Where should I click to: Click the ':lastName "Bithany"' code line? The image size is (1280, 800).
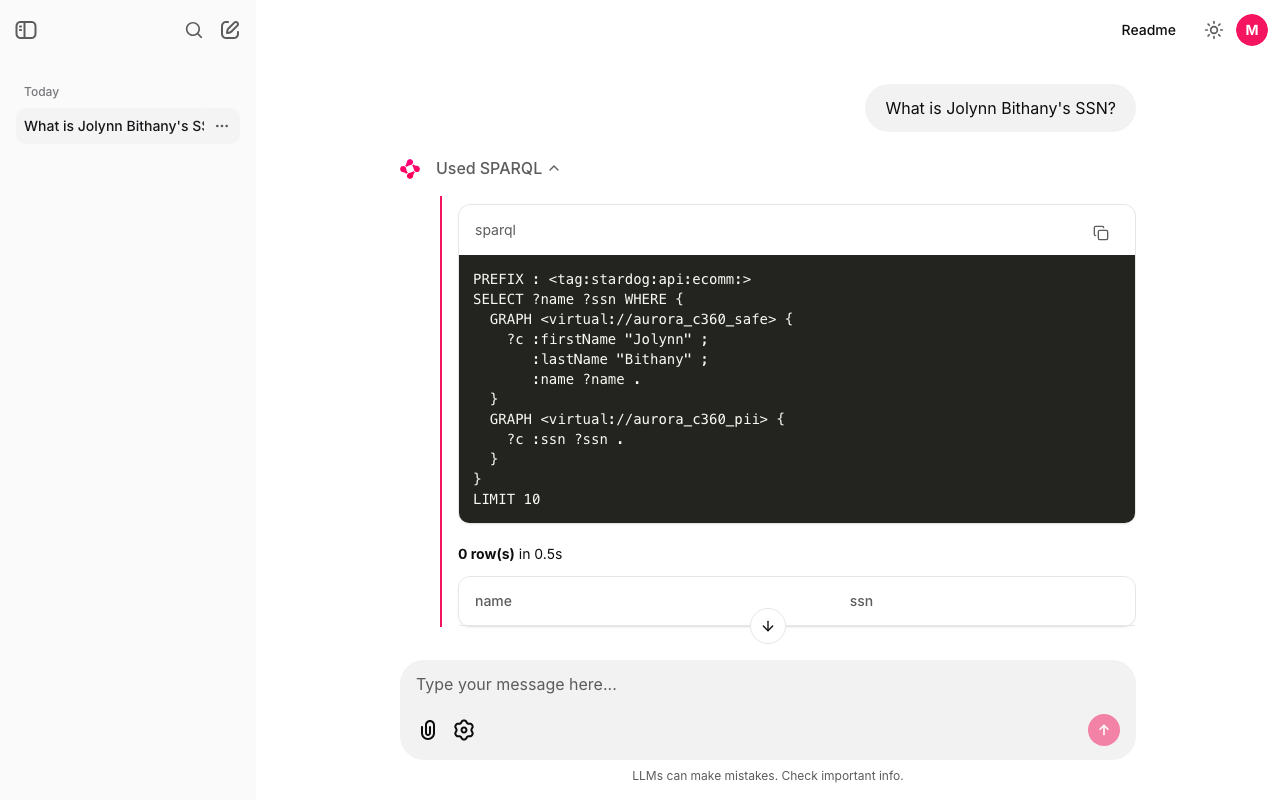(x=620, y=359)
